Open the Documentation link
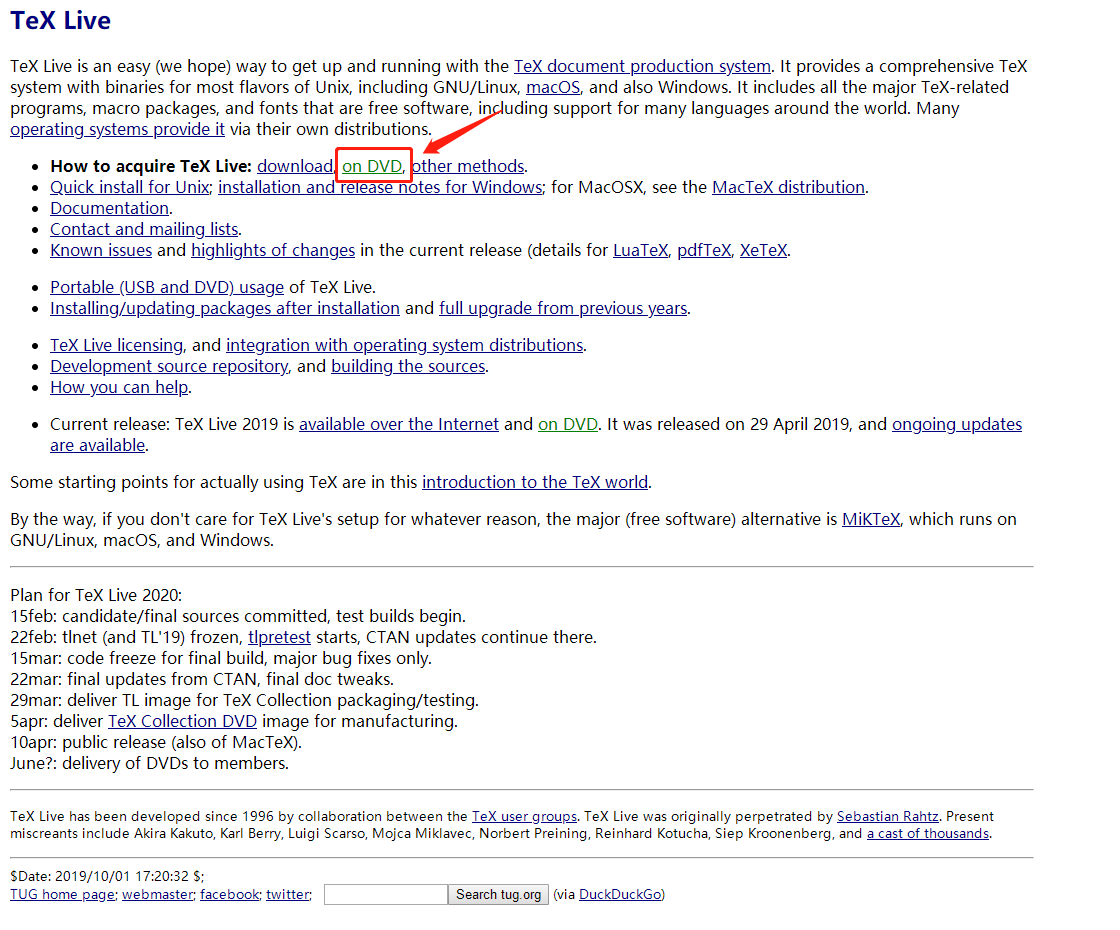This screenshot has height=930, width=1120. (109, 209)
